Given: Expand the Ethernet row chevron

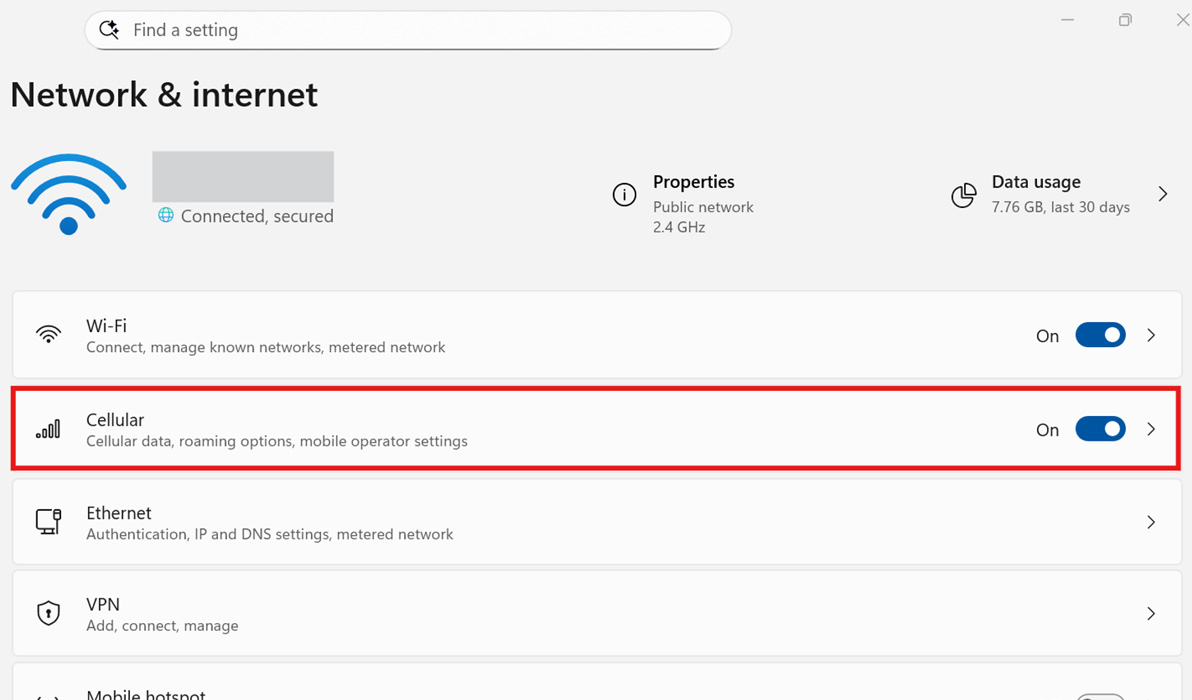Looking at the screenshot, I should pyautogui.click(x=1151, y=522).
